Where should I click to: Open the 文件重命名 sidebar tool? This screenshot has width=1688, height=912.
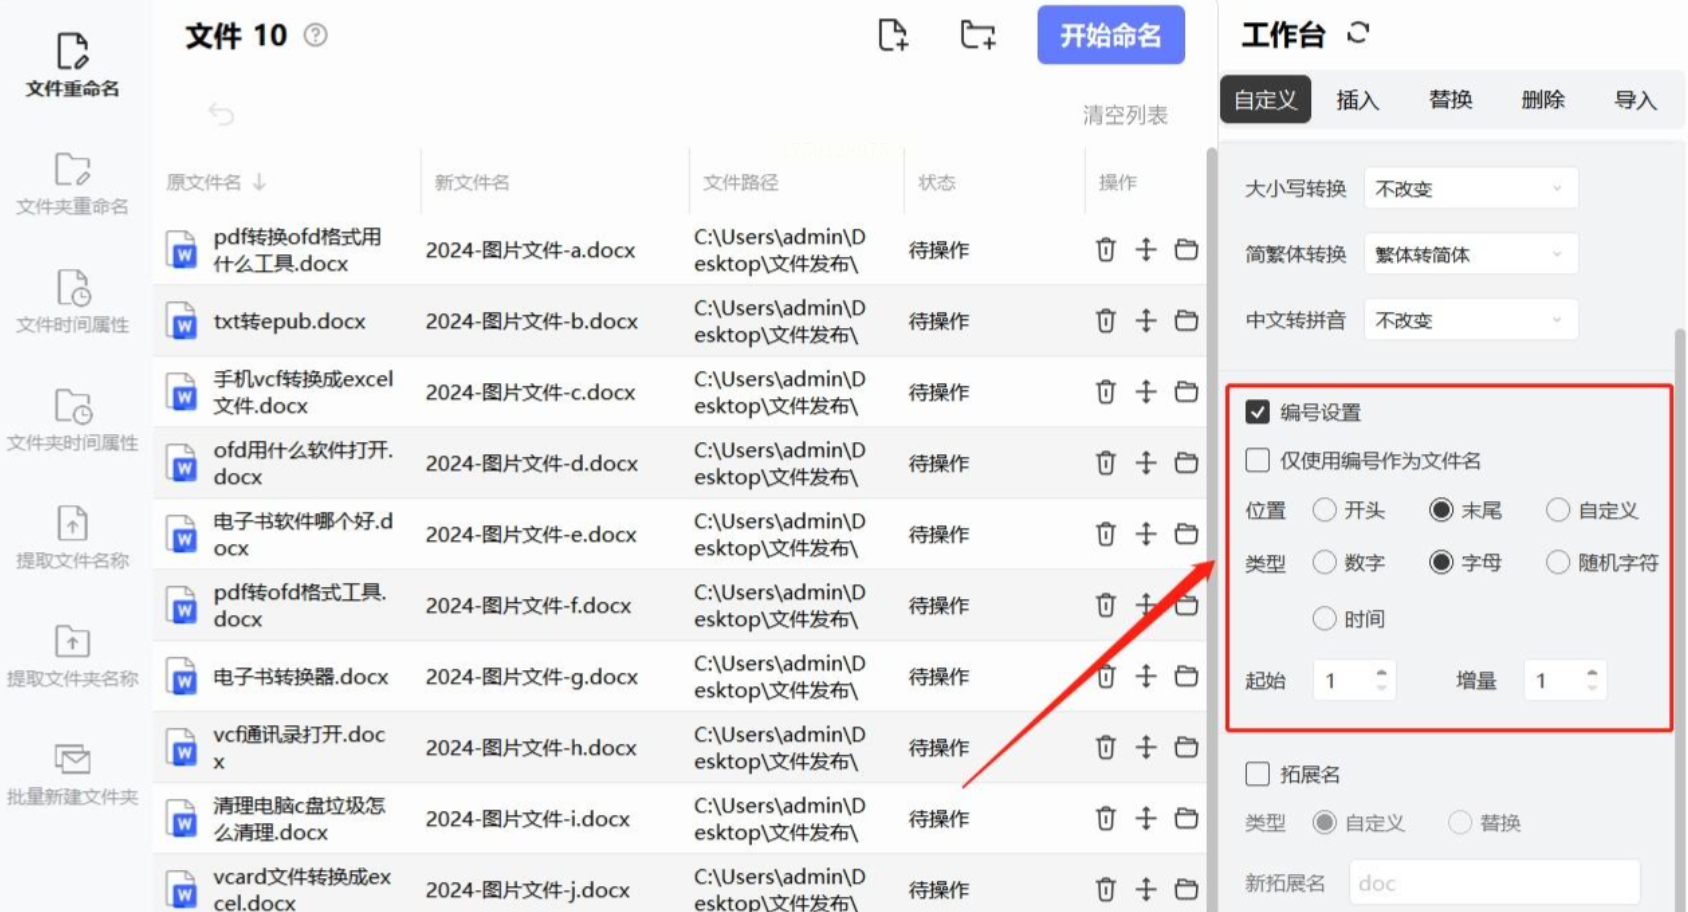pyautogui.click(x=72, y=65)
